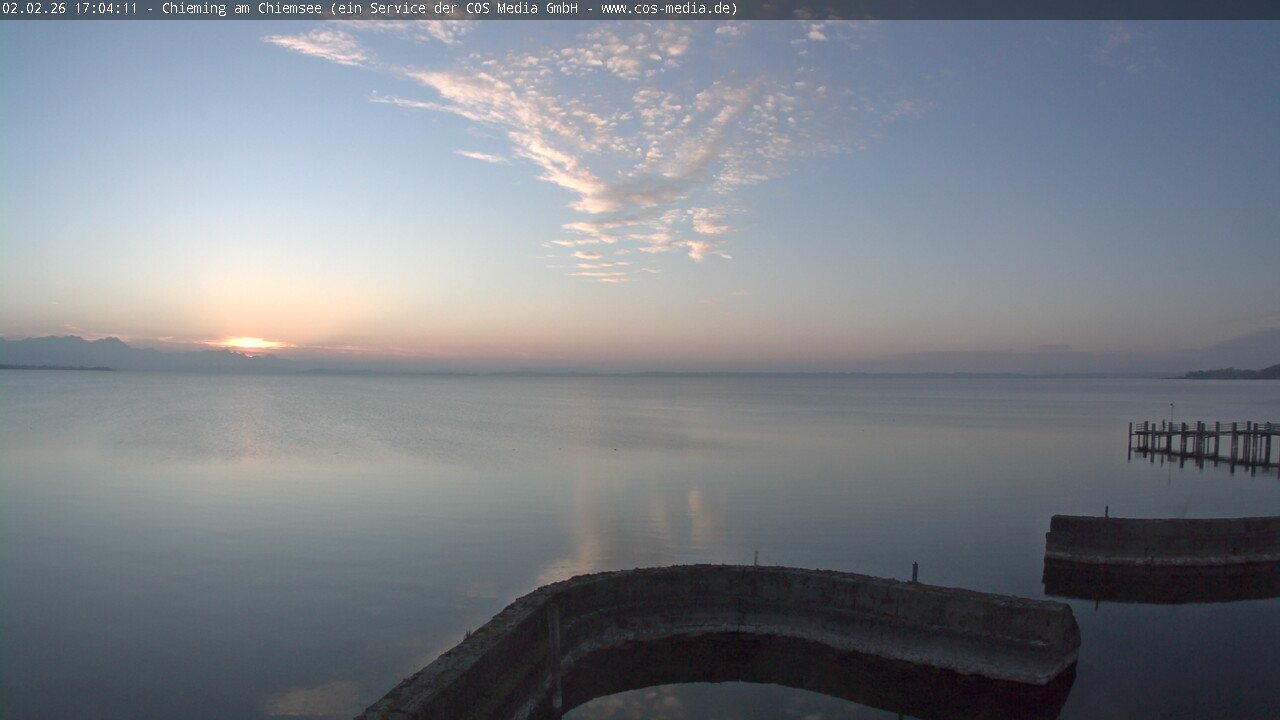Click the dark post on curved breakwater

click(x=914, y=571)
